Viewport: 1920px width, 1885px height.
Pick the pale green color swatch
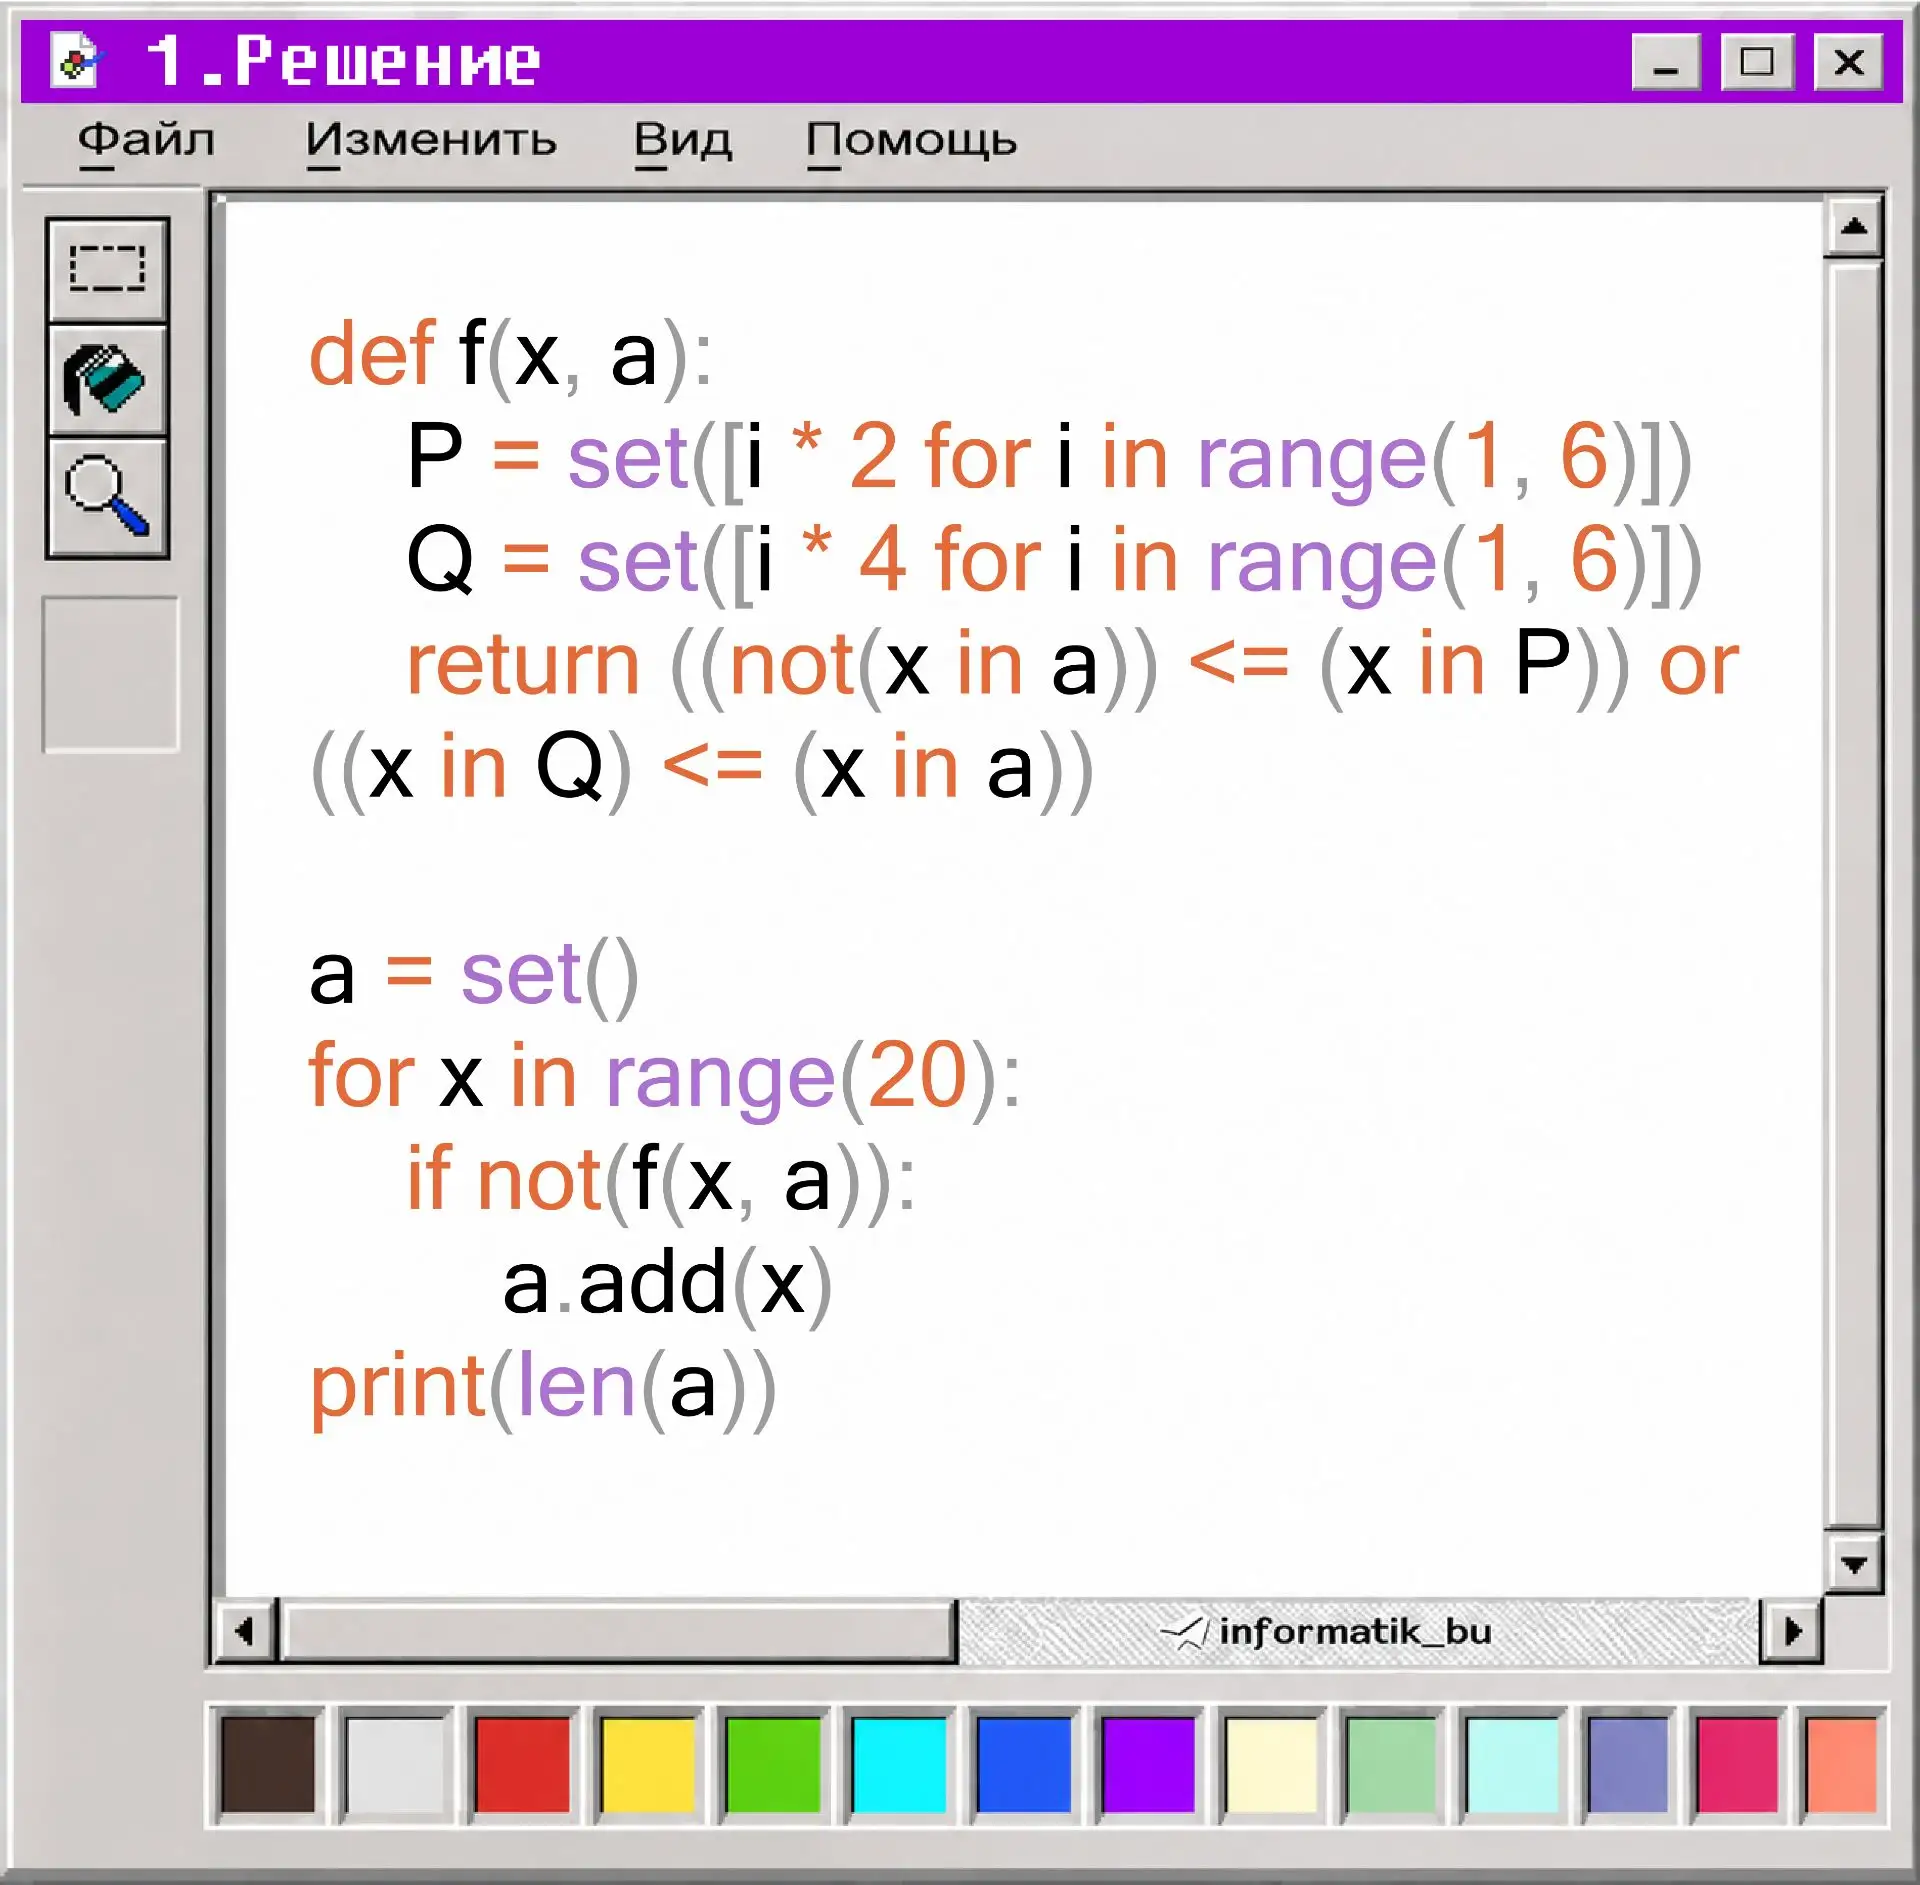(x=1391, y=1765)
